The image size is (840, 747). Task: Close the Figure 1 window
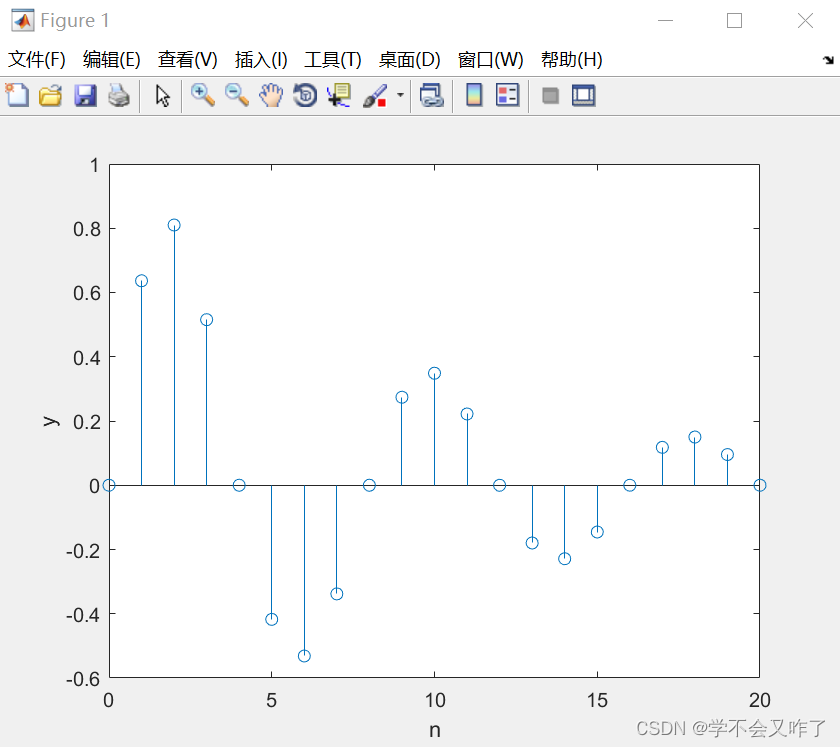[x=805, y=21]
